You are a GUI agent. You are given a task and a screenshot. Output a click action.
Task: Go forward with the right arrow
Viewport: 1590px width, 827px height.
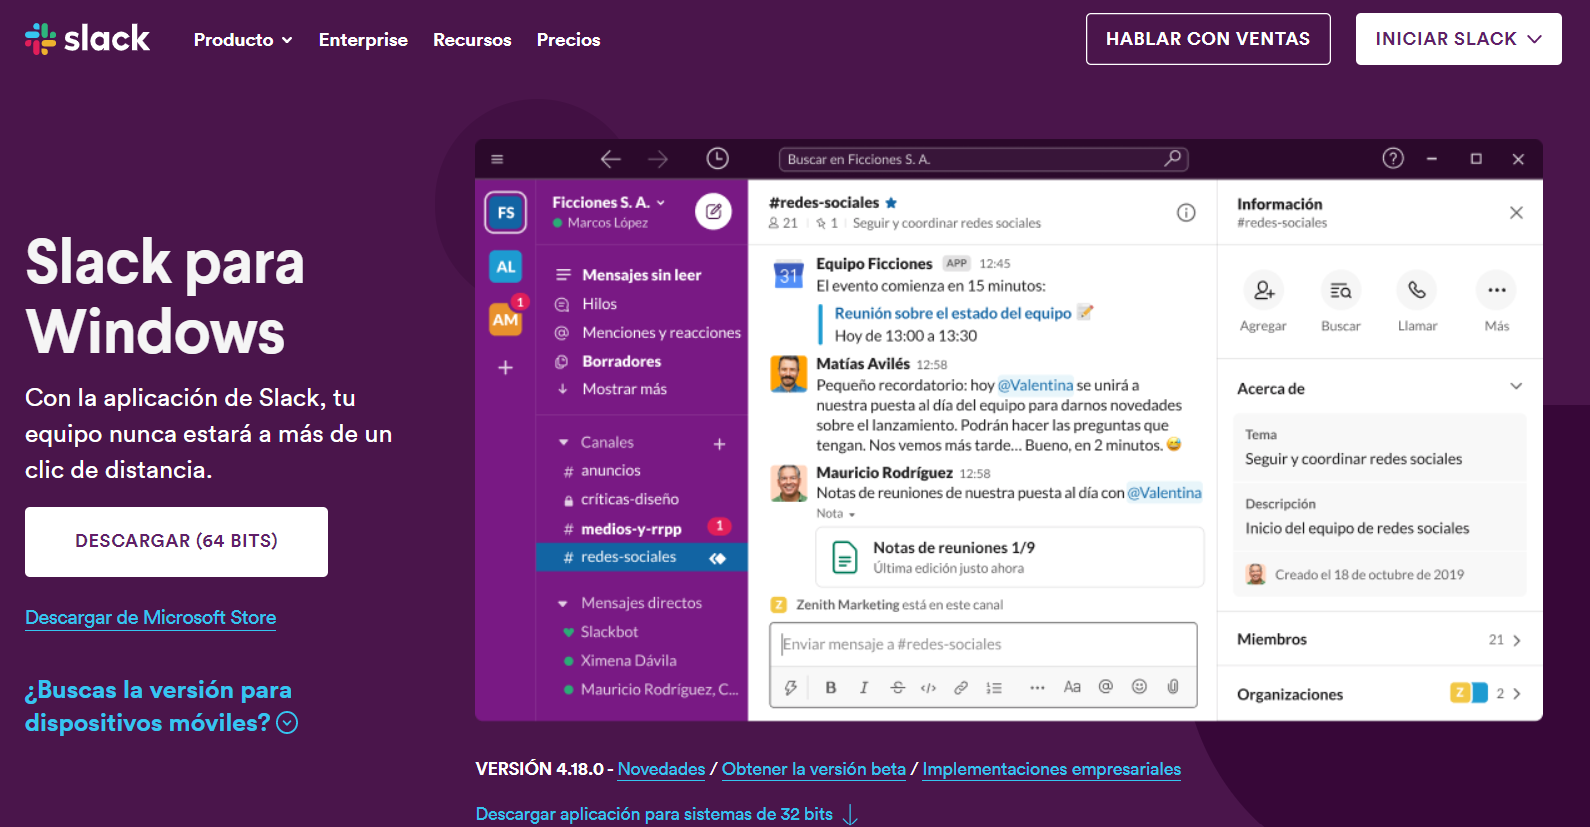coord(658,159)
